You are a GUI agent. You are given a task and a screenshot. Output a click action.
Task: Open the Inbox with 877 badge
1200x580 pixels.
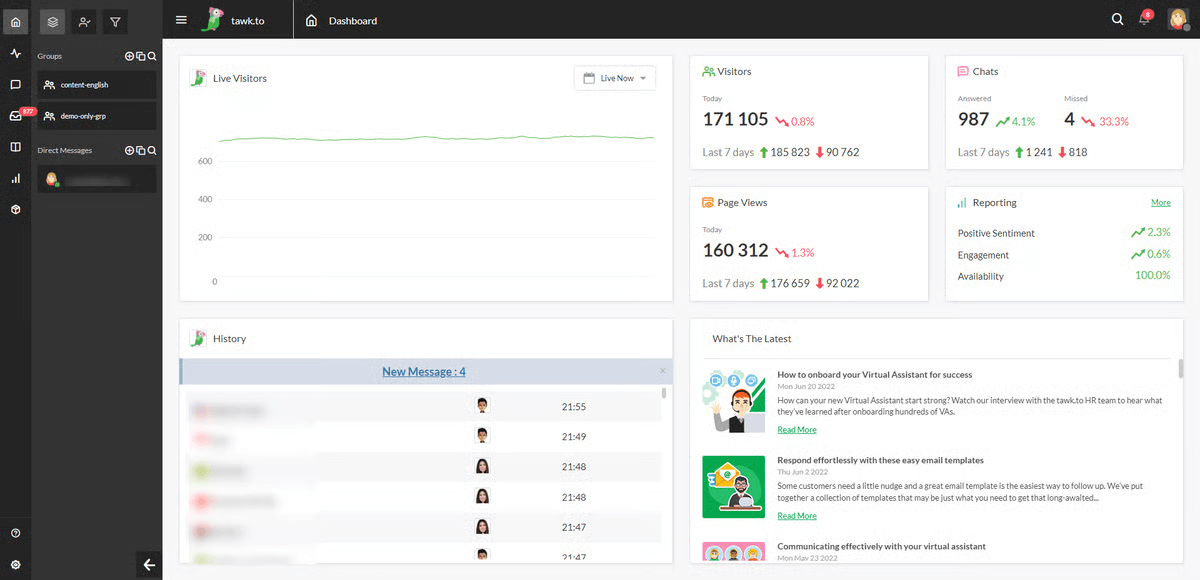[x=15, y=116]
